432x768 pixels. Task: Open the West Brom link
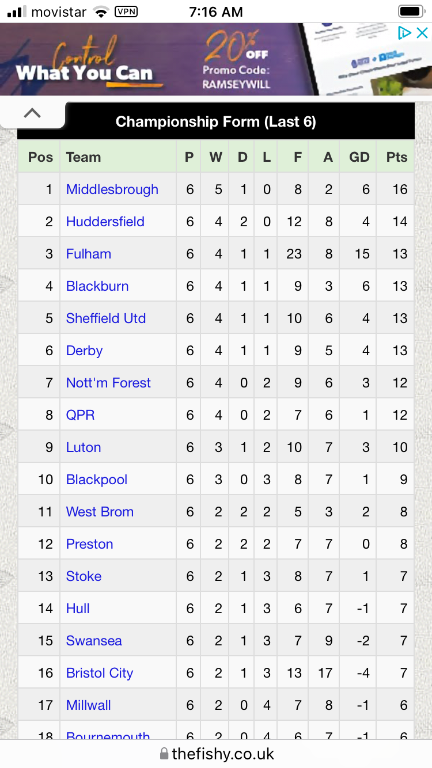pyautogui.click(x=100, y=512)
